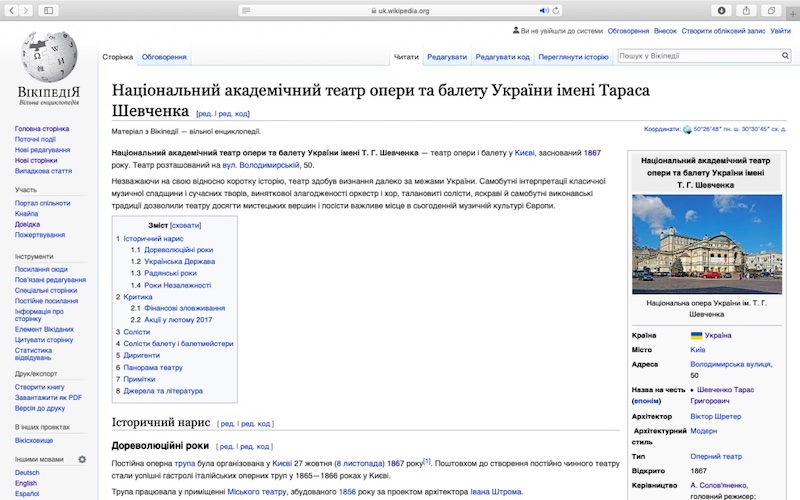800x500 pixels.
Task: Open Головна сторінка in the sidebar
Action: pyautogui.click(x=42, y=129)
